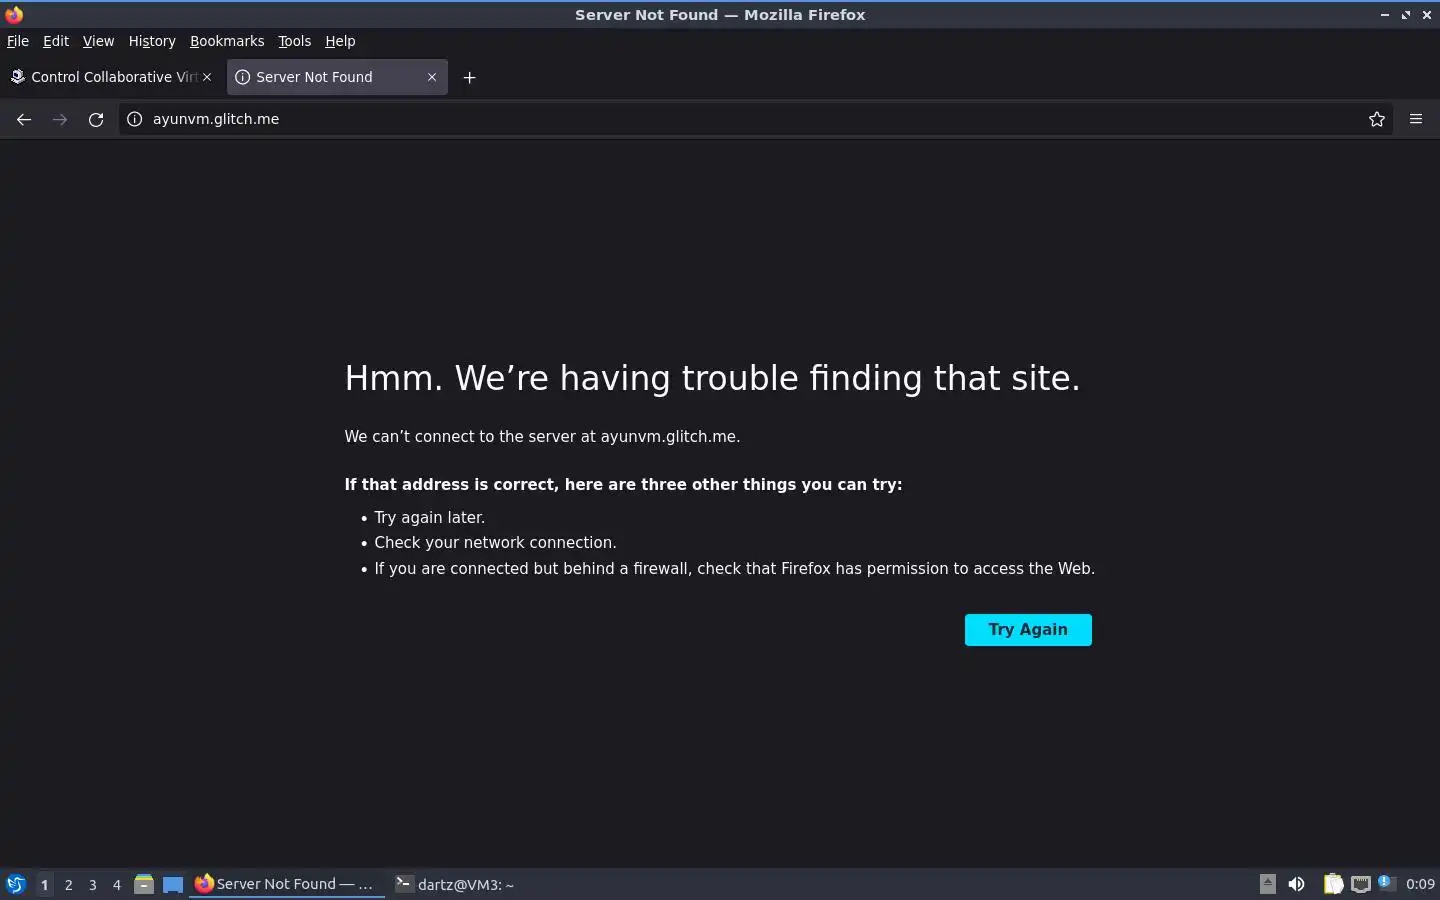This screenshot has width=1440, height=900.
Task: Open the View menu
Action: tap(98, 41)
